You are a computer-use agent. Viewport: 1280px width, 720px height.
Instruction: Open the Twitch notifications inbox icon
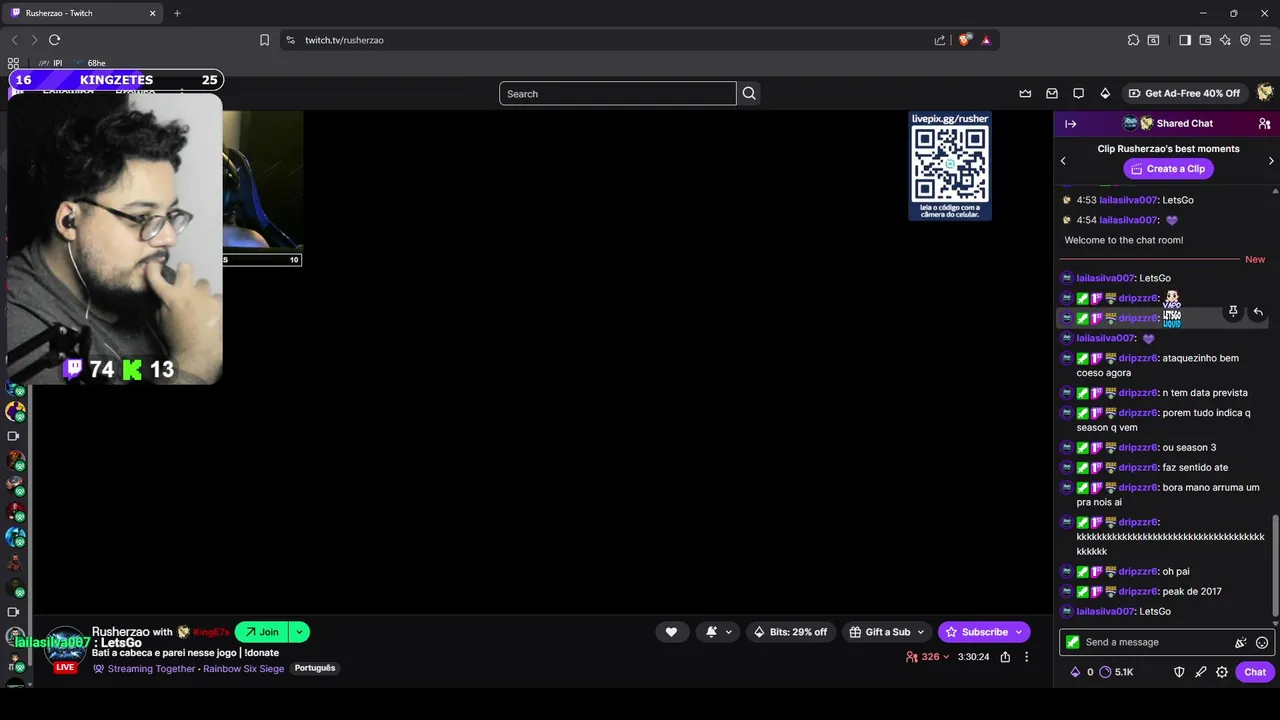click(x=1052, y=93)
